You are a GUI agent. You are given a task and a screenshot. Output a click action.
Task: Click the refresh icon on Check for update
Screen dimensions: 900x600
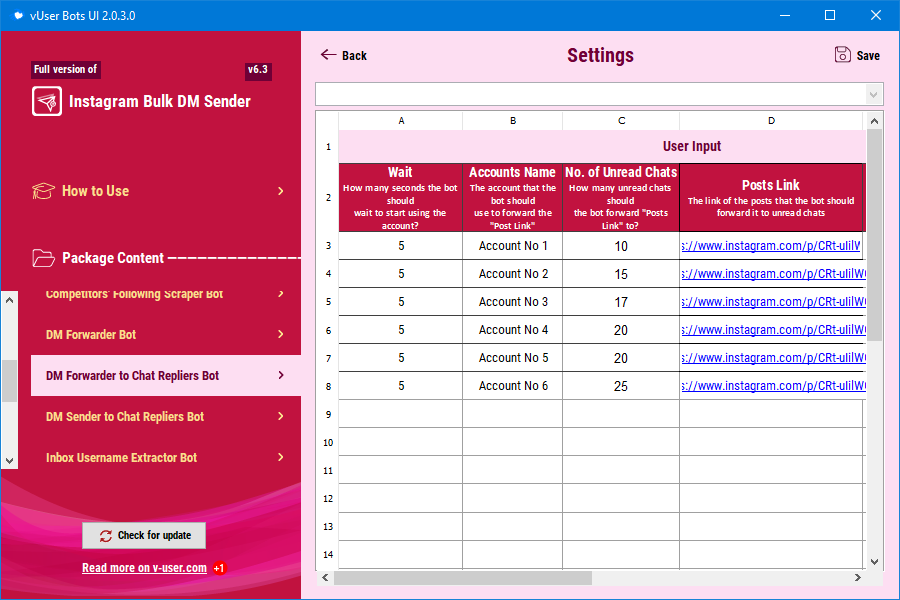106,536
